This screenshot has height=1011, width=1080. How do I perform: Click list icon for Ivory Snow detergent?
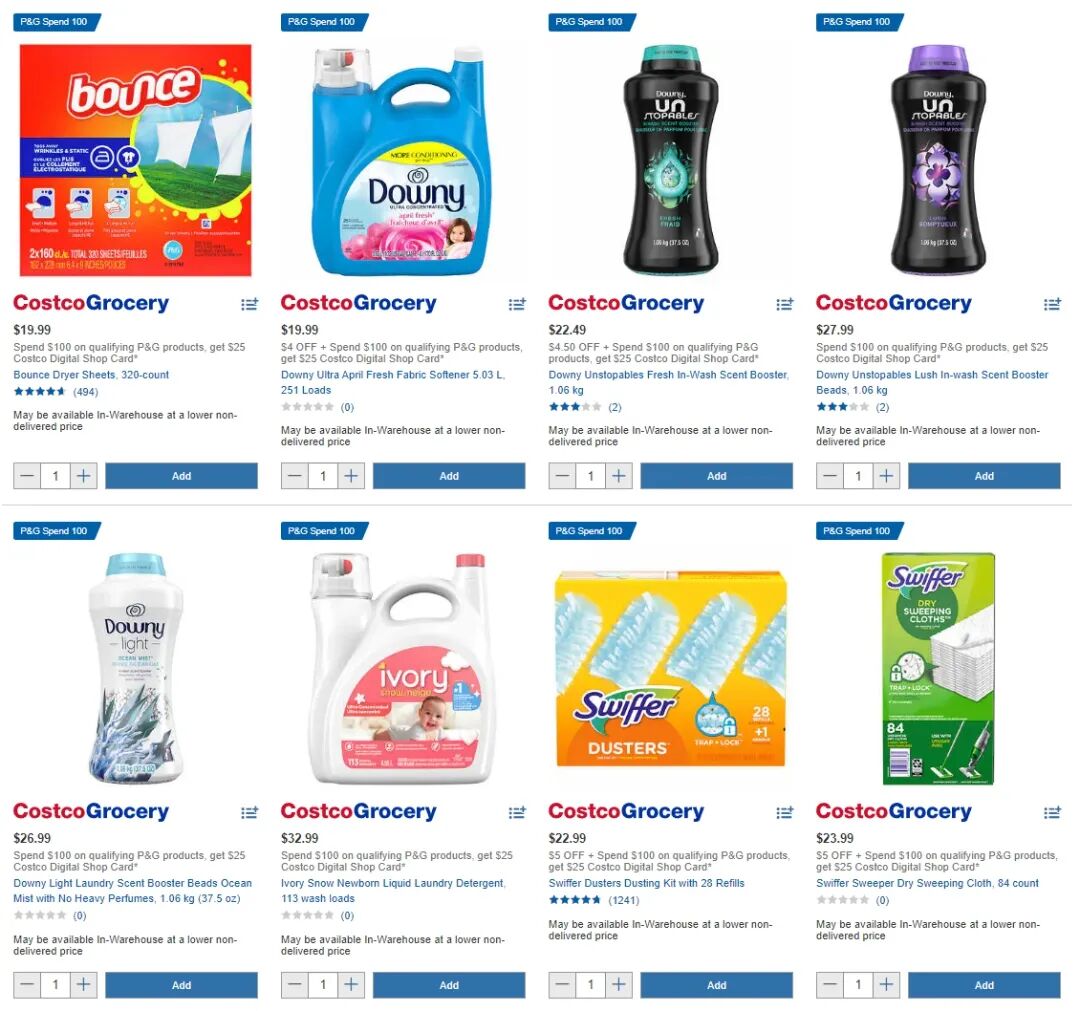(x=517, y=813)
